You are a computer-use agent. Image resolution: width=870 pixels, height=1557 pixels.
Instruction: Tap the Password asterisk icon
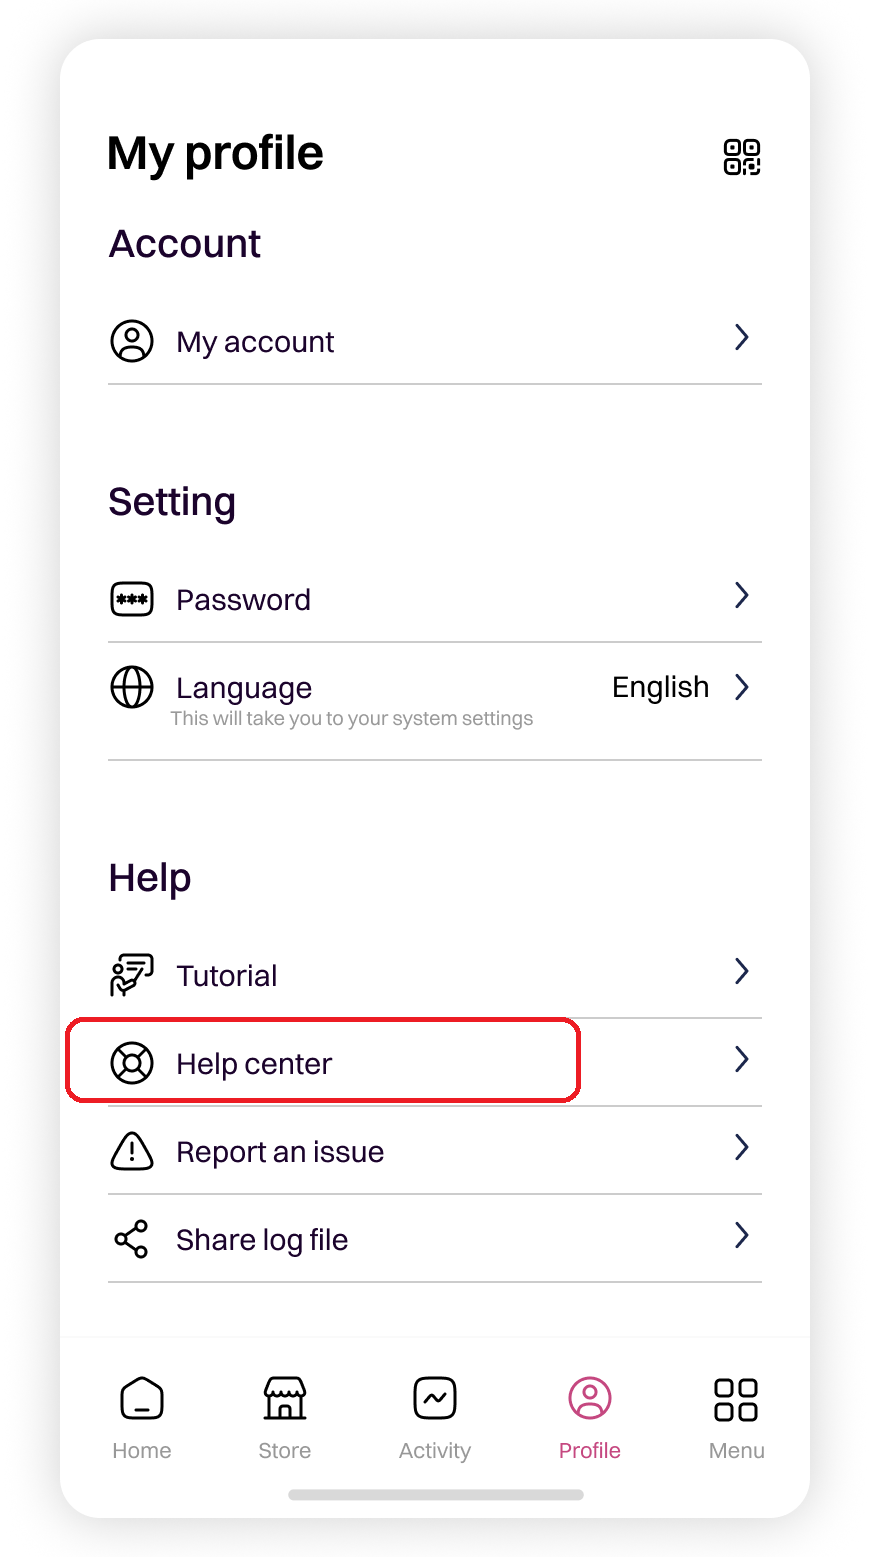[132, 599]
